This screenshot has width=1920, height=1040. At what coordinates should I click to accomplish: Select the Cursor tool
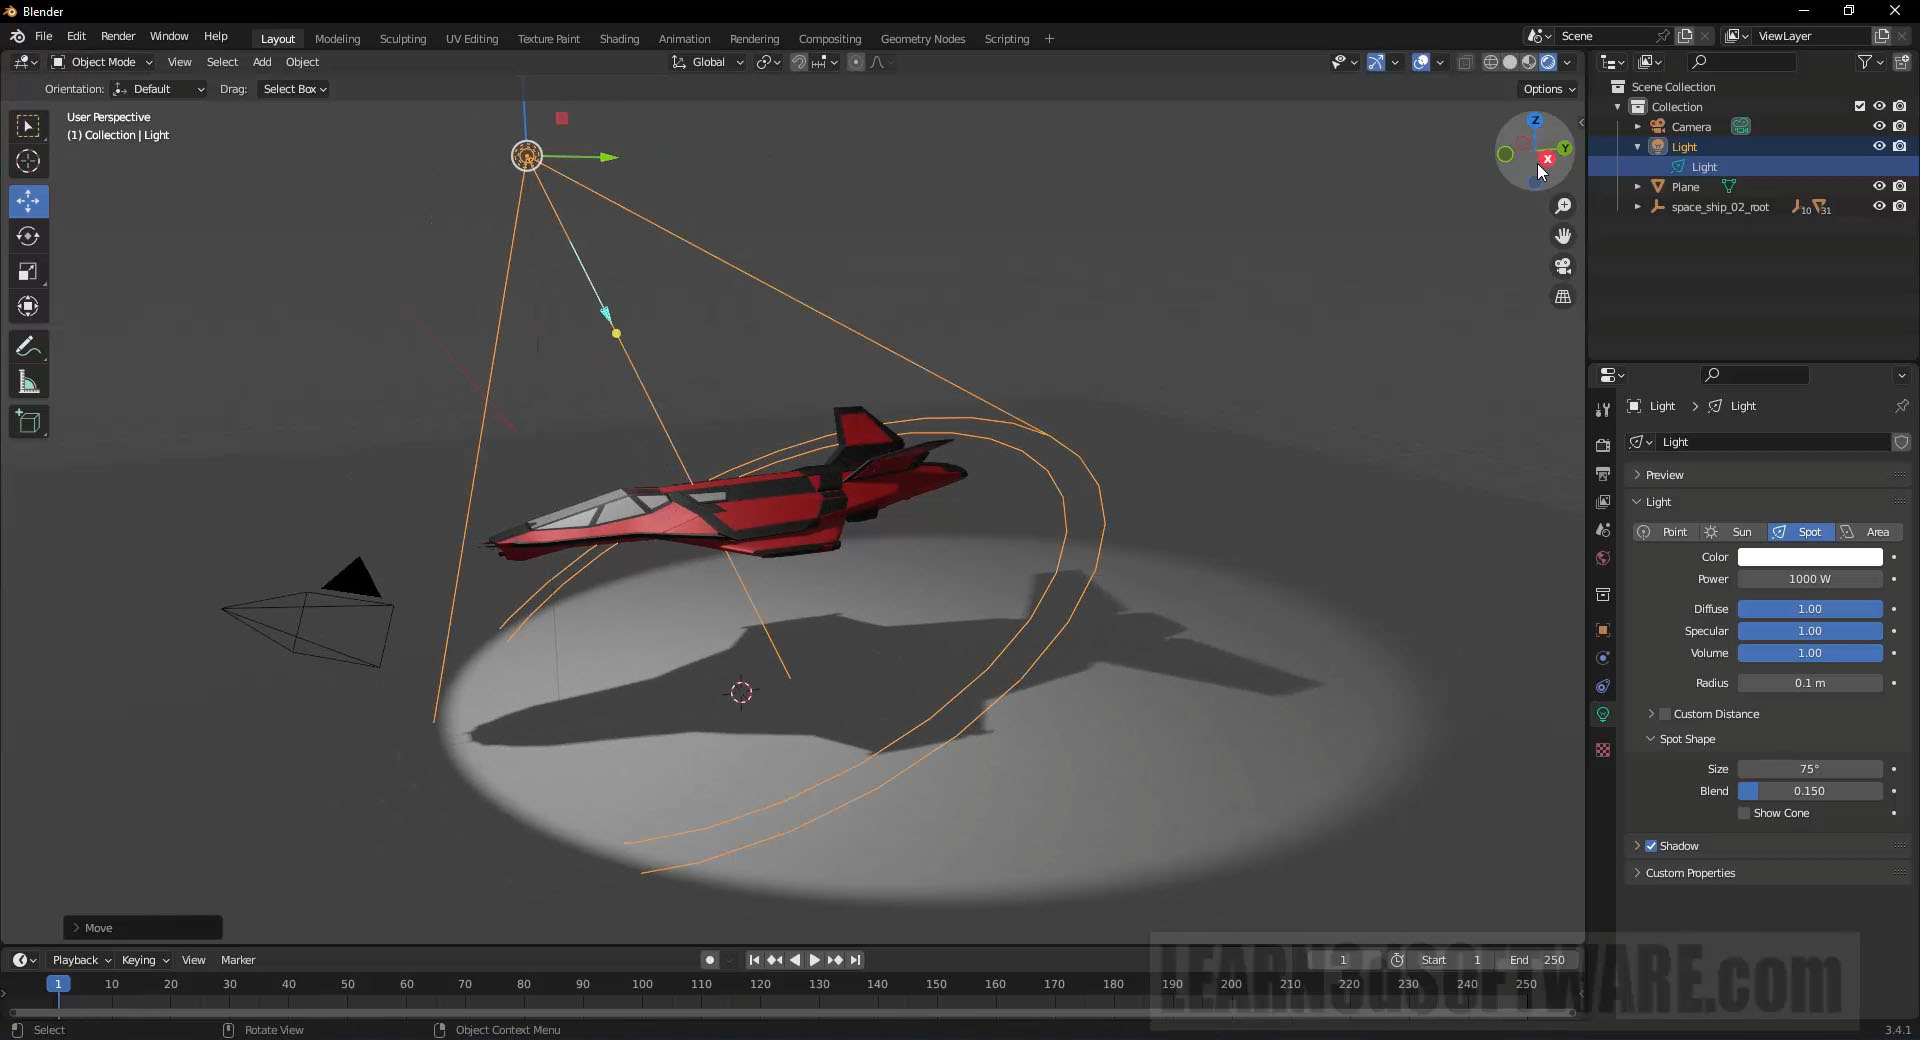[x=28, y=162]
